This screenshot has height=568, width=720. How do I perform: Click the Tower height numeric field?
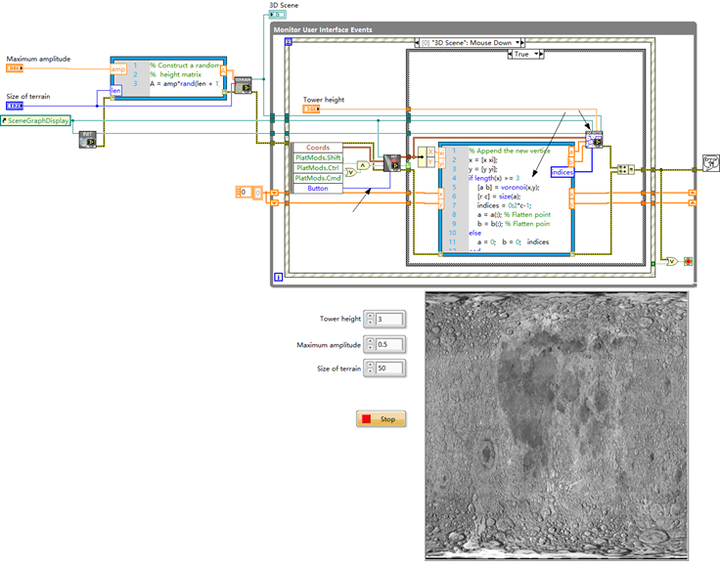[390, 319]
